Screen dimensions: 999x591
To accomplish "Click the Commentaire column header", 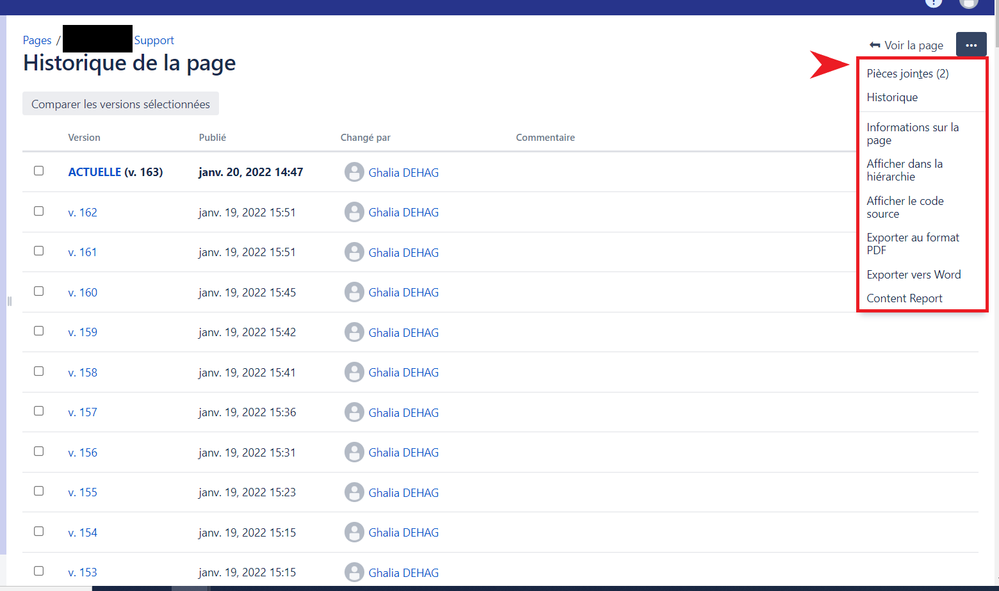I will tap(545, 138).
